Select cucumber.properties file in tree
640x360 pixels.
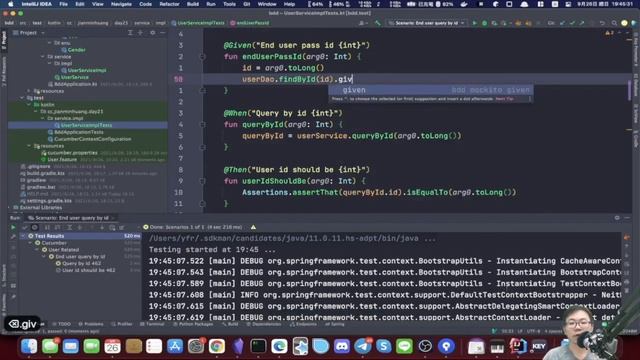(72, 153)
